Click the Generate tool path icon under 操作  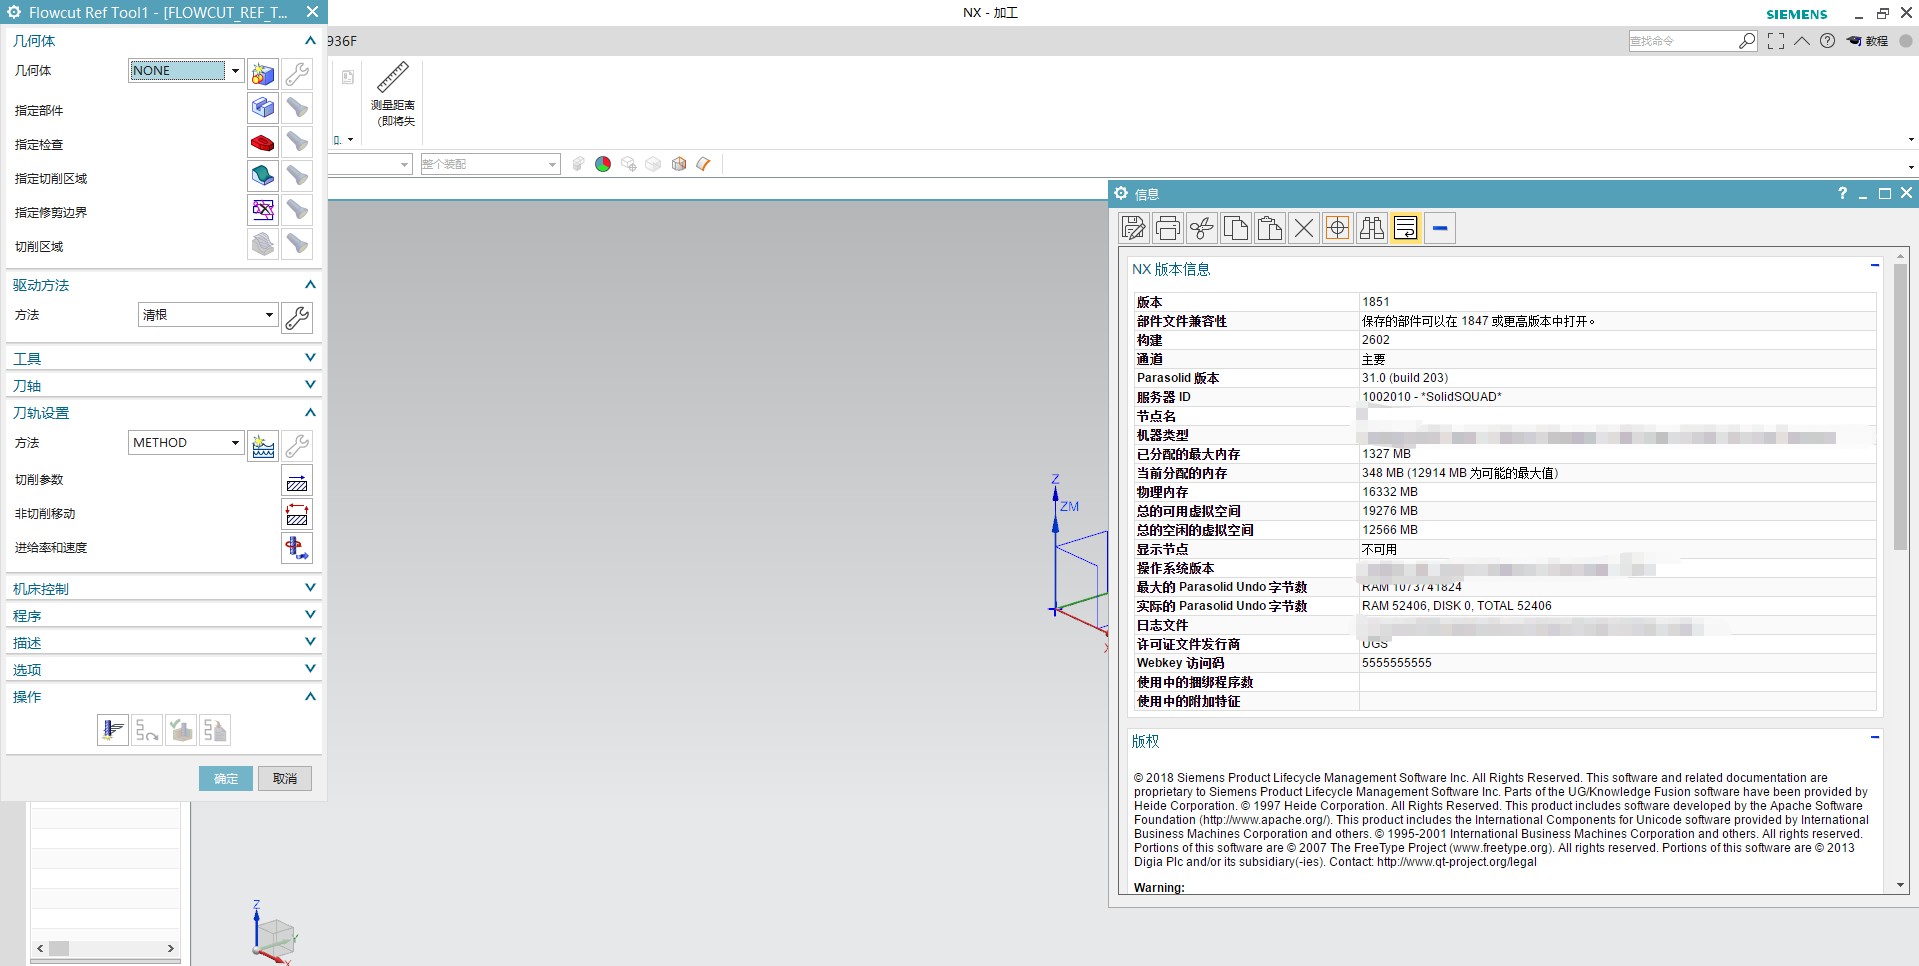(113, 730)
